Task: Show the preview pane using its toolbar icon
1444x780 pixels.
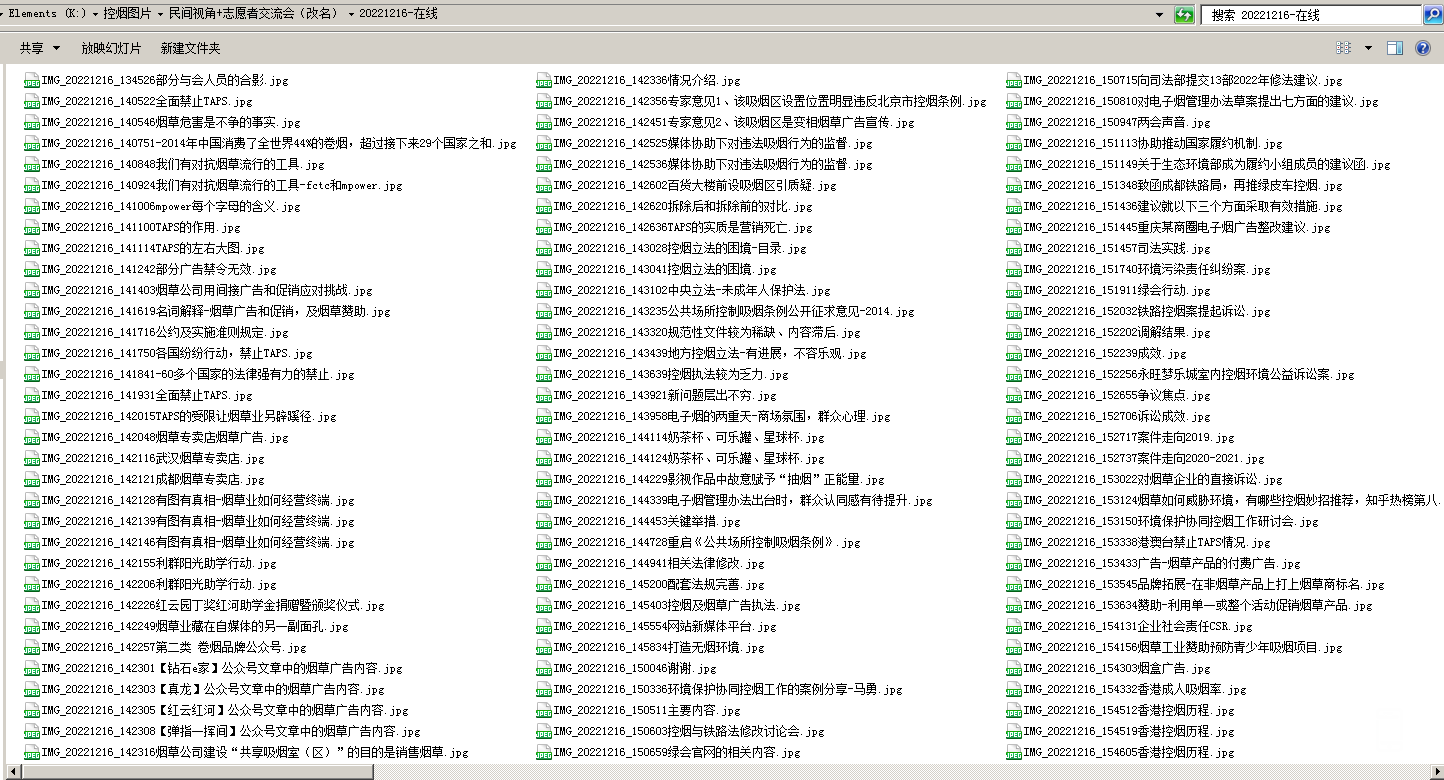Action: point(1393,47)
